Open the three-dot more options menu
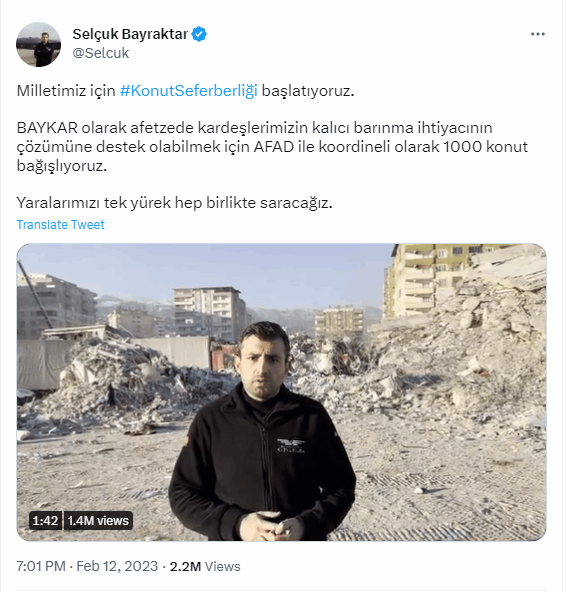This screenshot has width=567, height=592. click(x=538, y=34)
